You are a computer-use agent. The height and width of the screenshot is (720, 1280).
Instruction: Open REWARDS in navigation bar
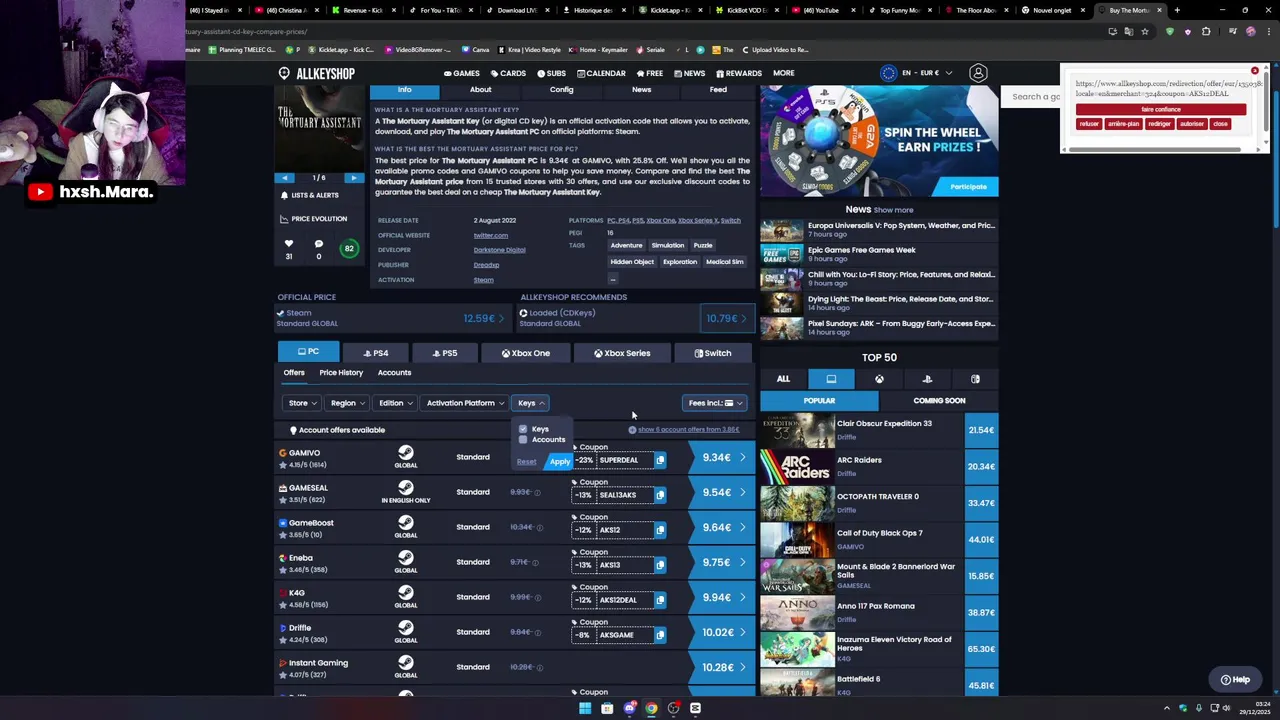point(738,73)
